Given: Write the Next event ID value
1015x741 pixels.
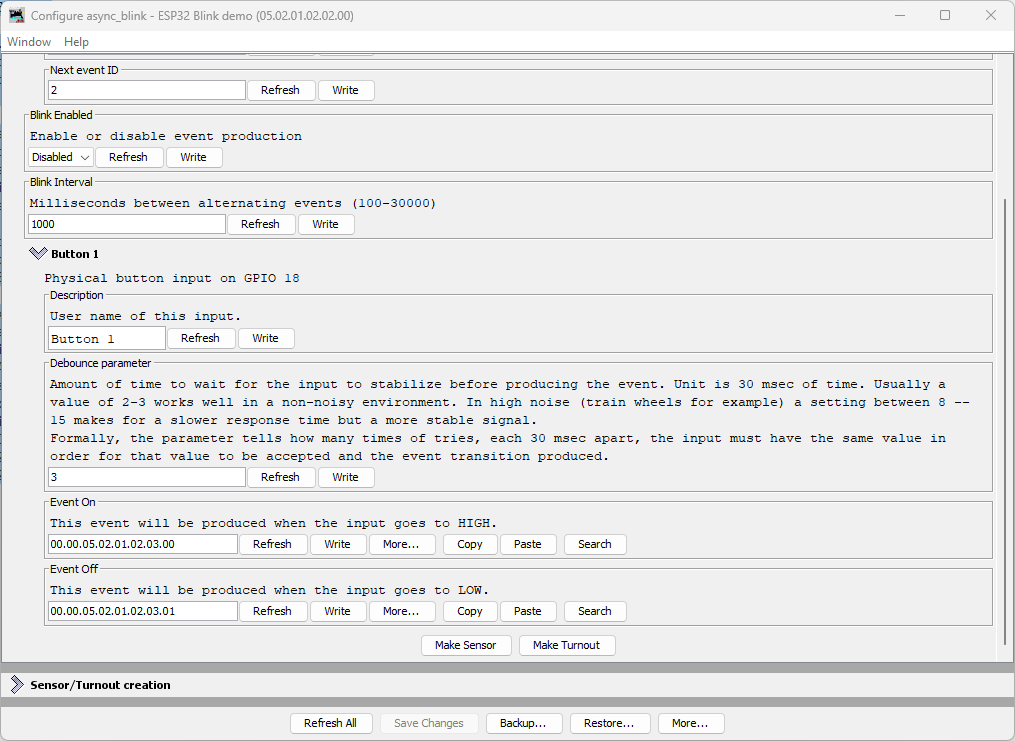Looking at the screenshot, I should coord(346,89).
